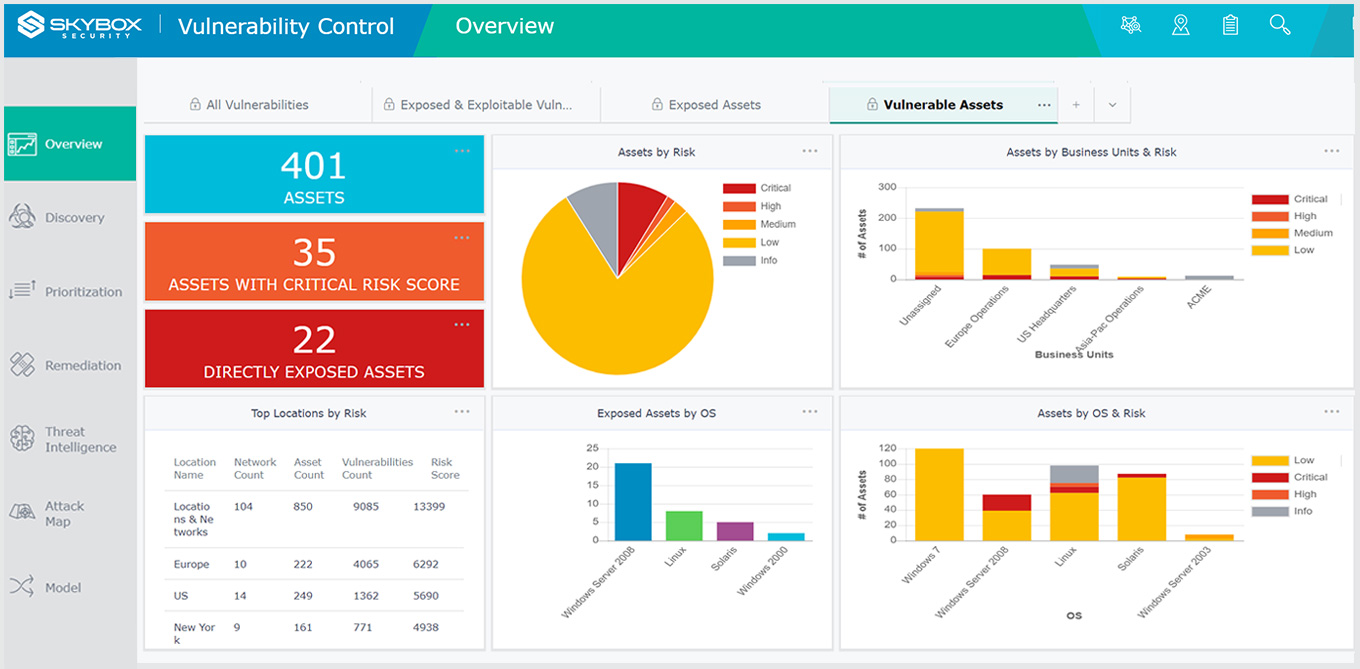Click the network analysis icon in header
The width and height of the screenshot is (1360, 669).
point(1131,26)
